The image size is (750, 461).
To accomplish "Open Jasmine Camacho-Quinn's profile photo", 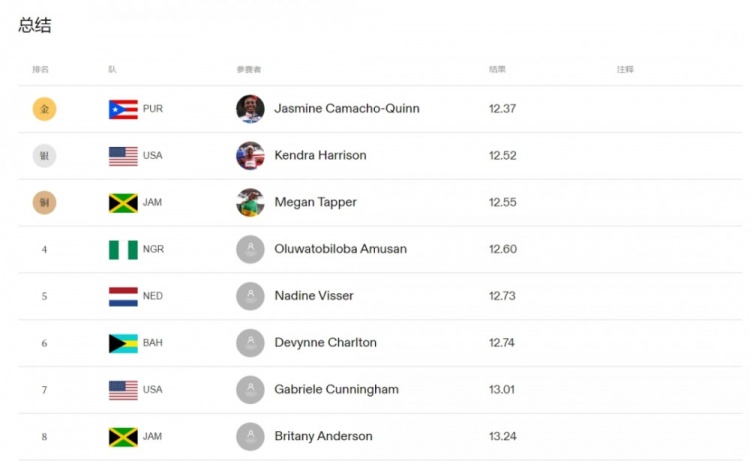I will pyautogui.click(x=250, y=109).
